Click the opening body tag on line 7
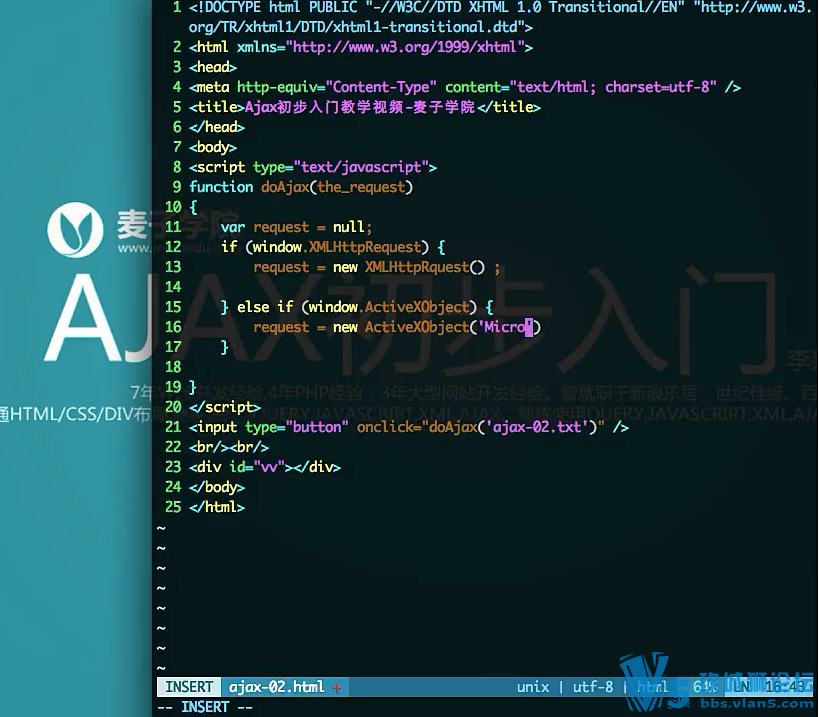Screen dimensions: 819x717 (x=213, y=147)
